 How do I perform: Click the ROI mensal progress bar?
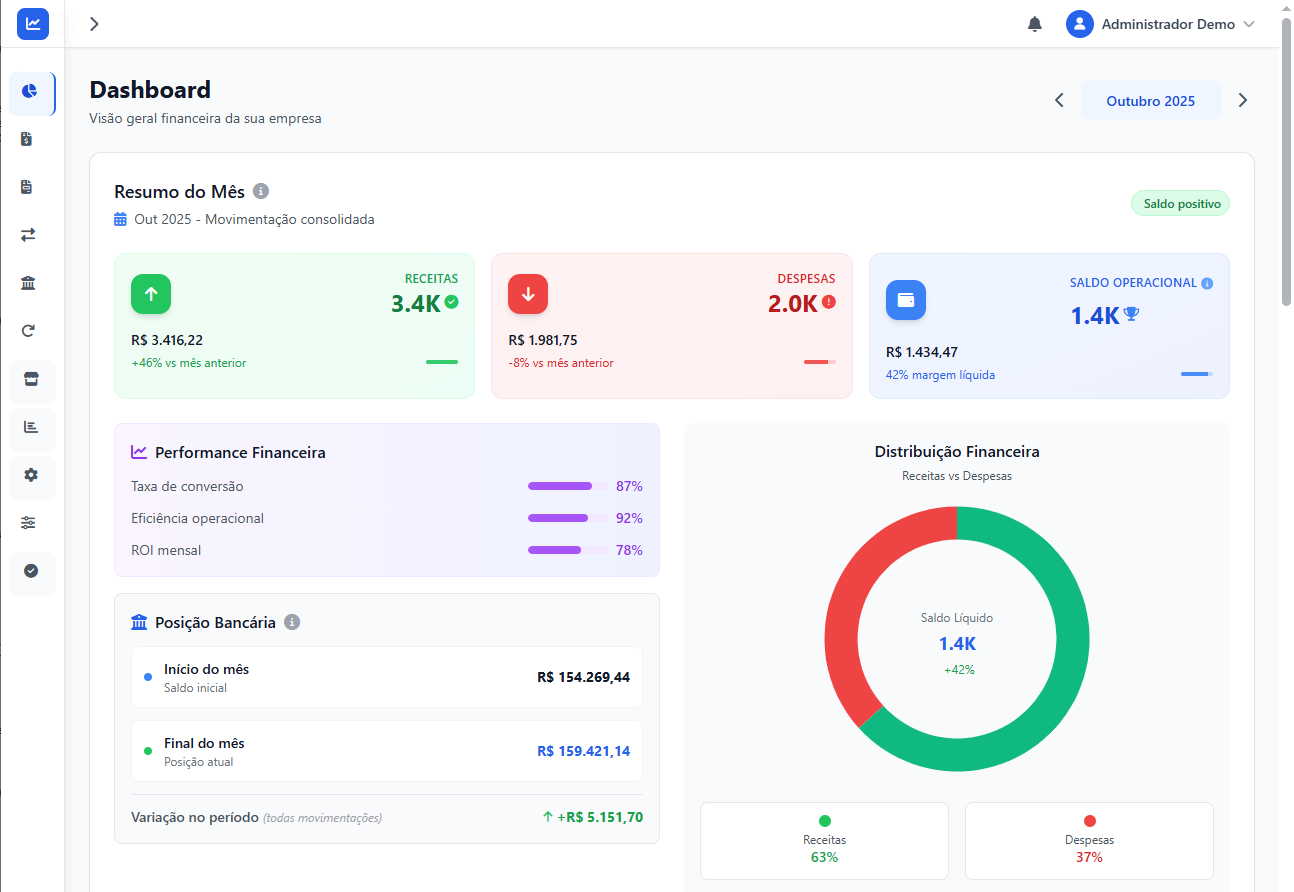pyautogui.click(x=561, y=550)
